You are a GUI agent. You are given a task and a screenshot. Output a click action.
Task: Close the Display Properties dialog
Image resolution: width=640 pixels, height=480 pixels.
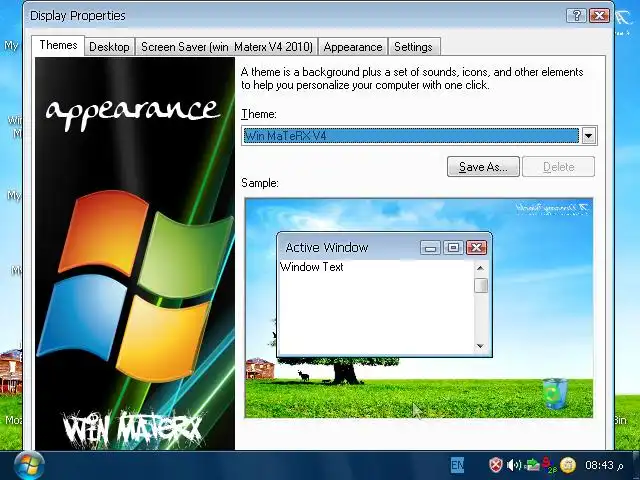click(x=600, y=16)
